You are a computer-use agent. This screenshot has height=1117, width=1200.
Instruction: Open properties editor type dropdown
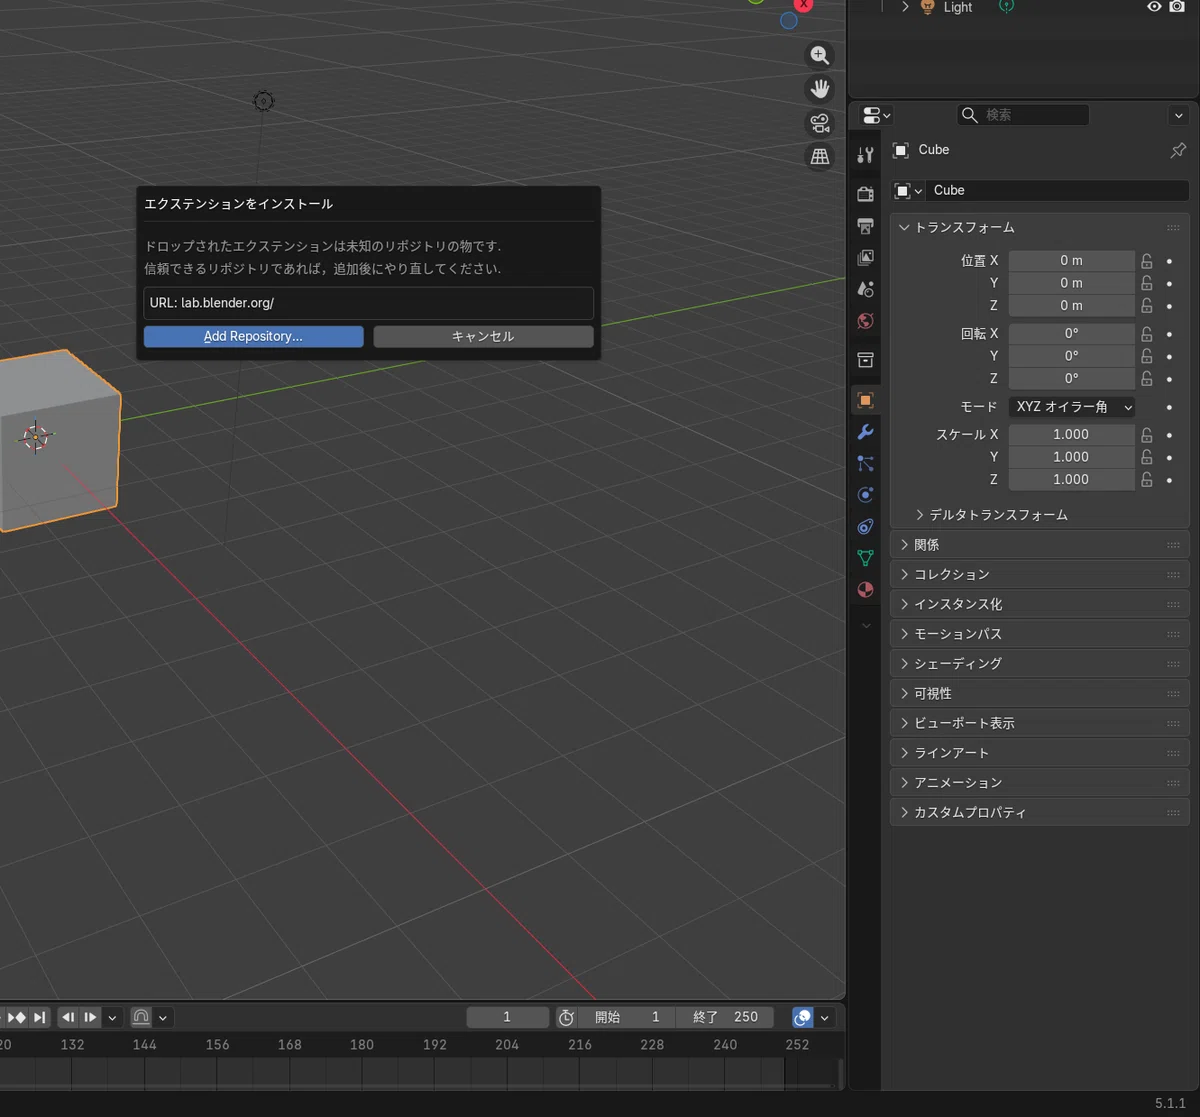(x=876, y=115)
